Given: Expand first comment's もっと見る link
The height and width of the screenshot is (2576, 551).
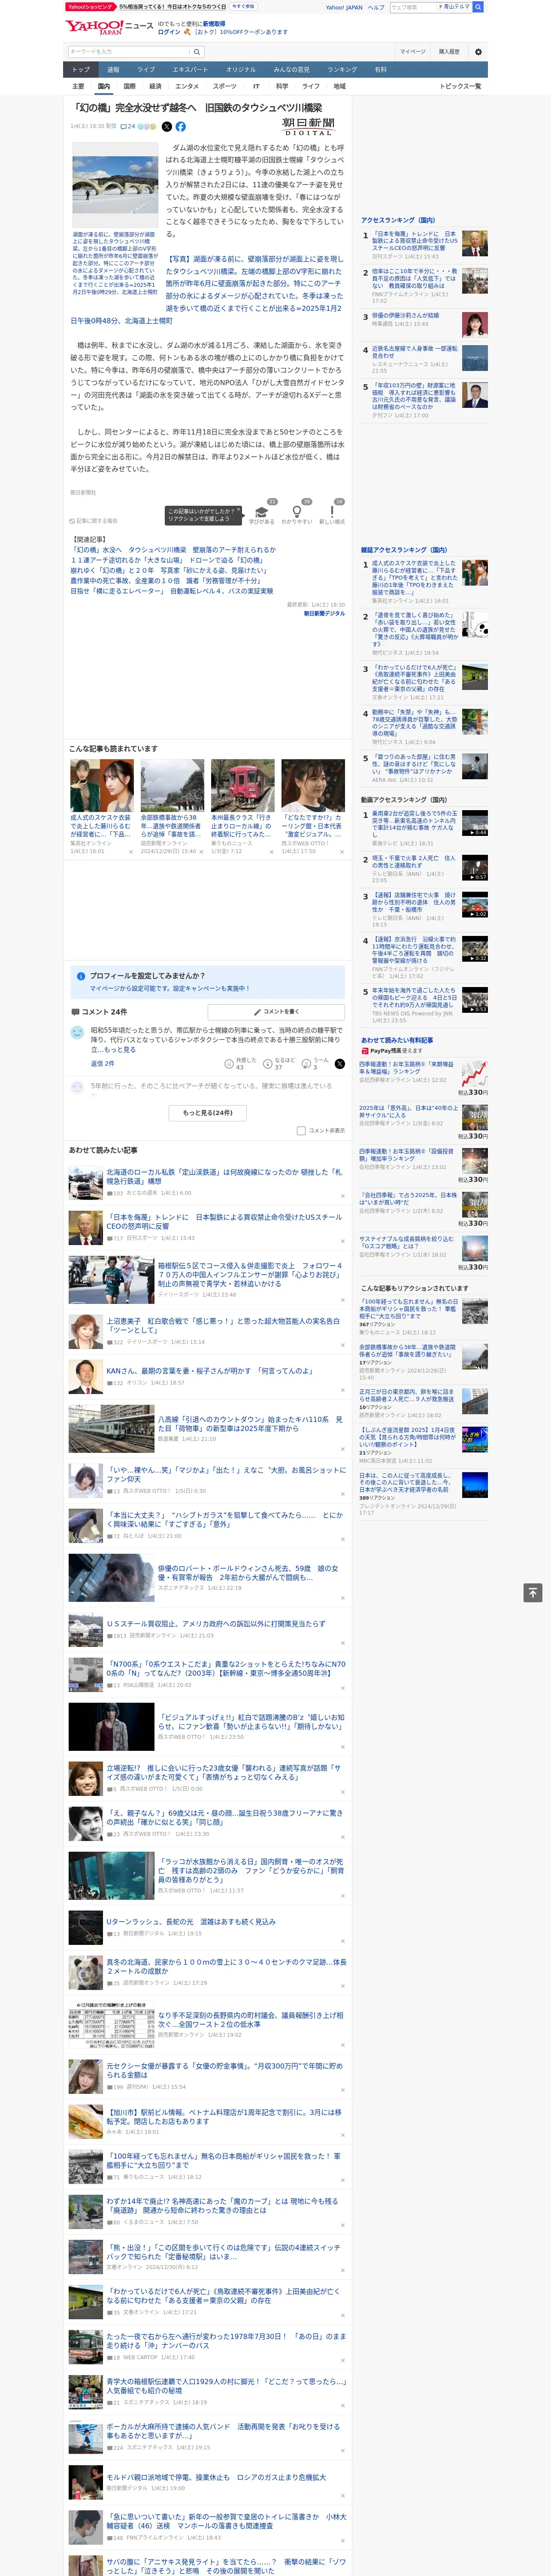Looking at the screenshot, I should (x=120, y=1050).
